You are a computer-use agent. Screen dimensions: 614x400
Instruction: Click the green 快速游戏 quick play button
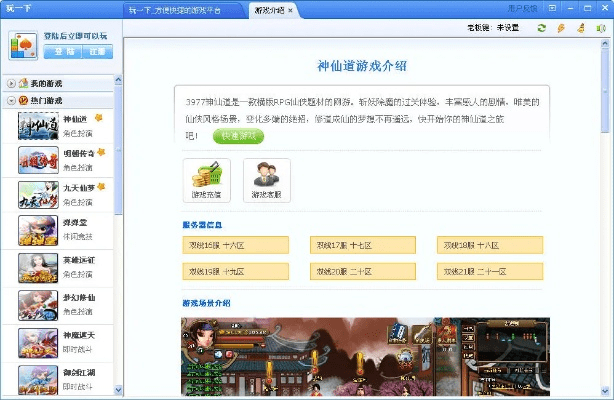[238, 136]
